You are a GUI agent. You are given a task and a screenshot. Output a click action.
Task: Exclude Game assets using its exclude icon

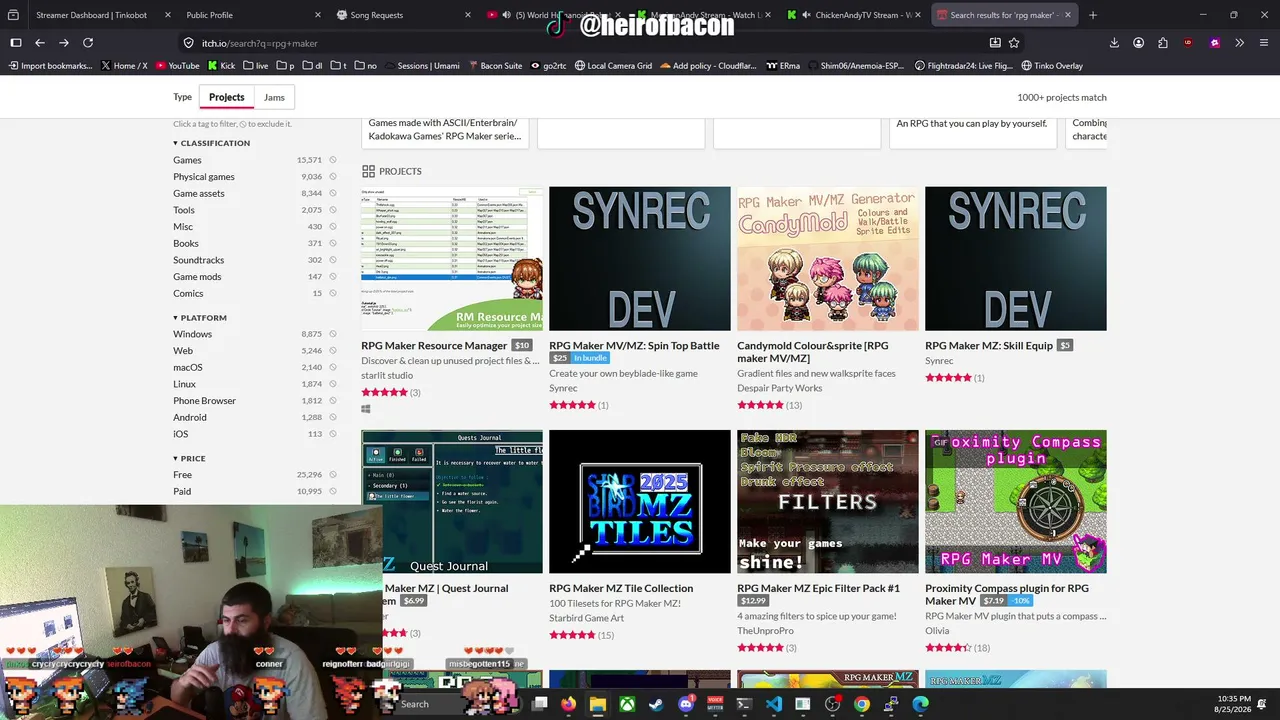click(x=333, y=193)
